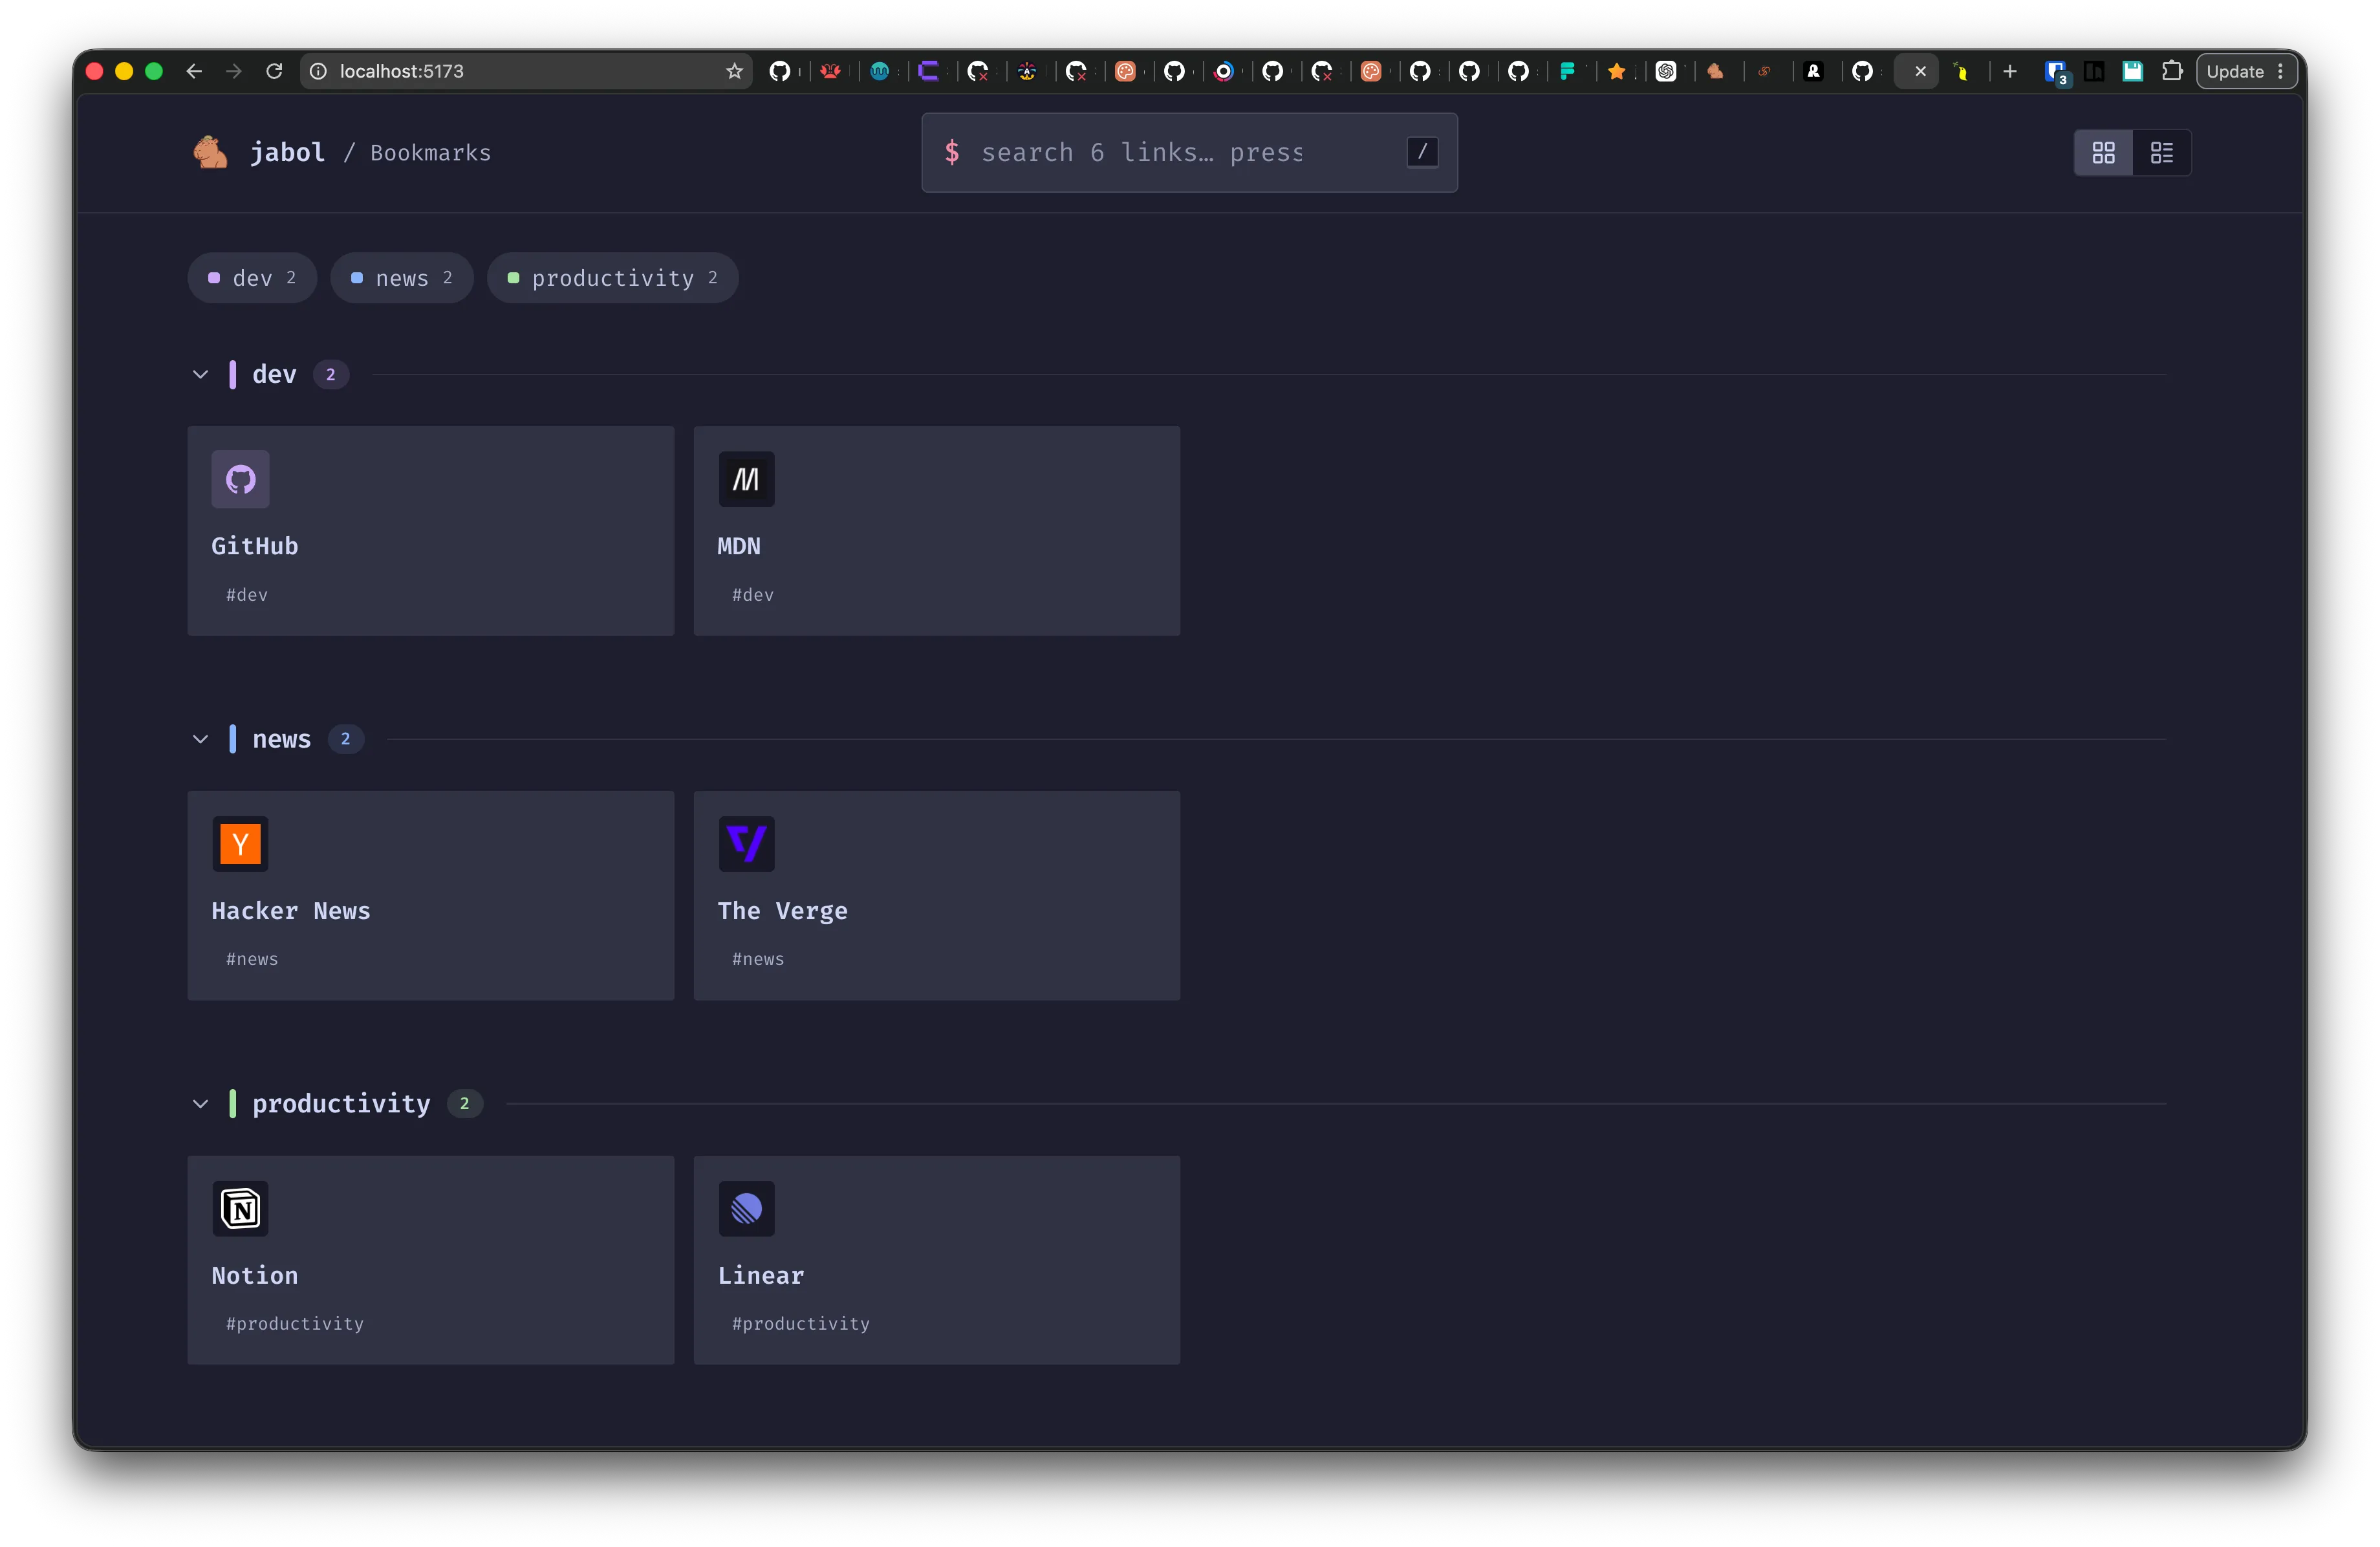This screenshot has width=2380, height=1547.
Task: Click the dev section heading label
Action: (274, 375)
